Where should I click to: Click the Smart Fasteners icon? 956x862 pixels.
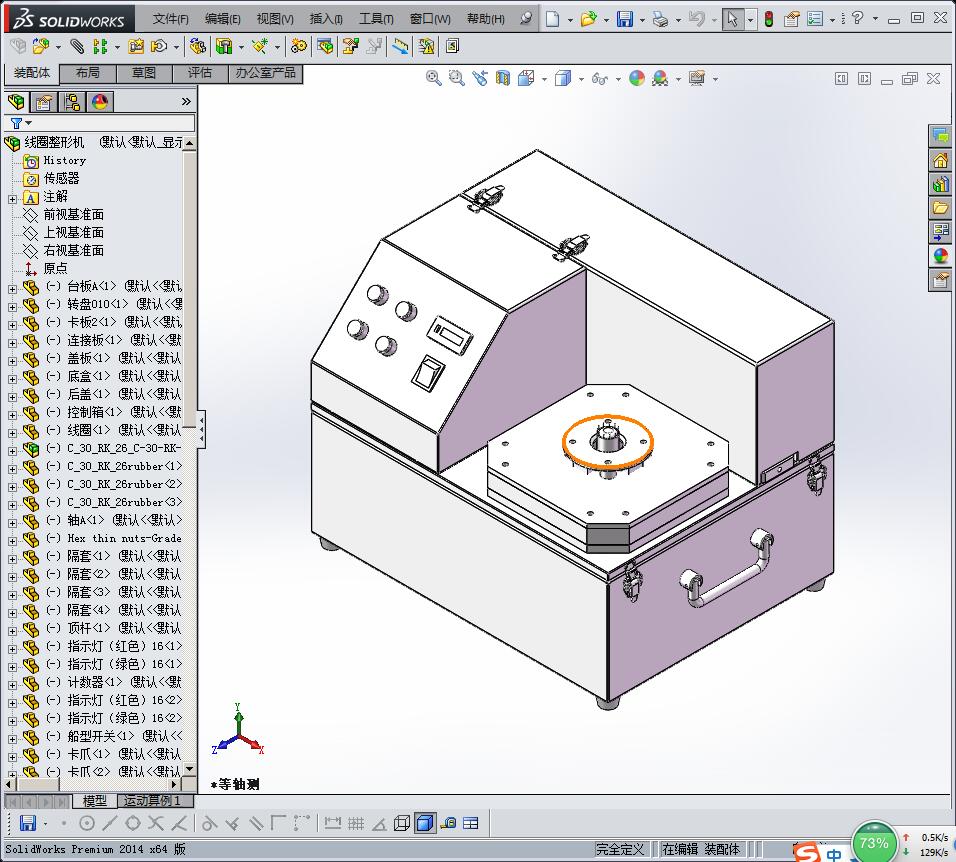[x=136, y=46]
